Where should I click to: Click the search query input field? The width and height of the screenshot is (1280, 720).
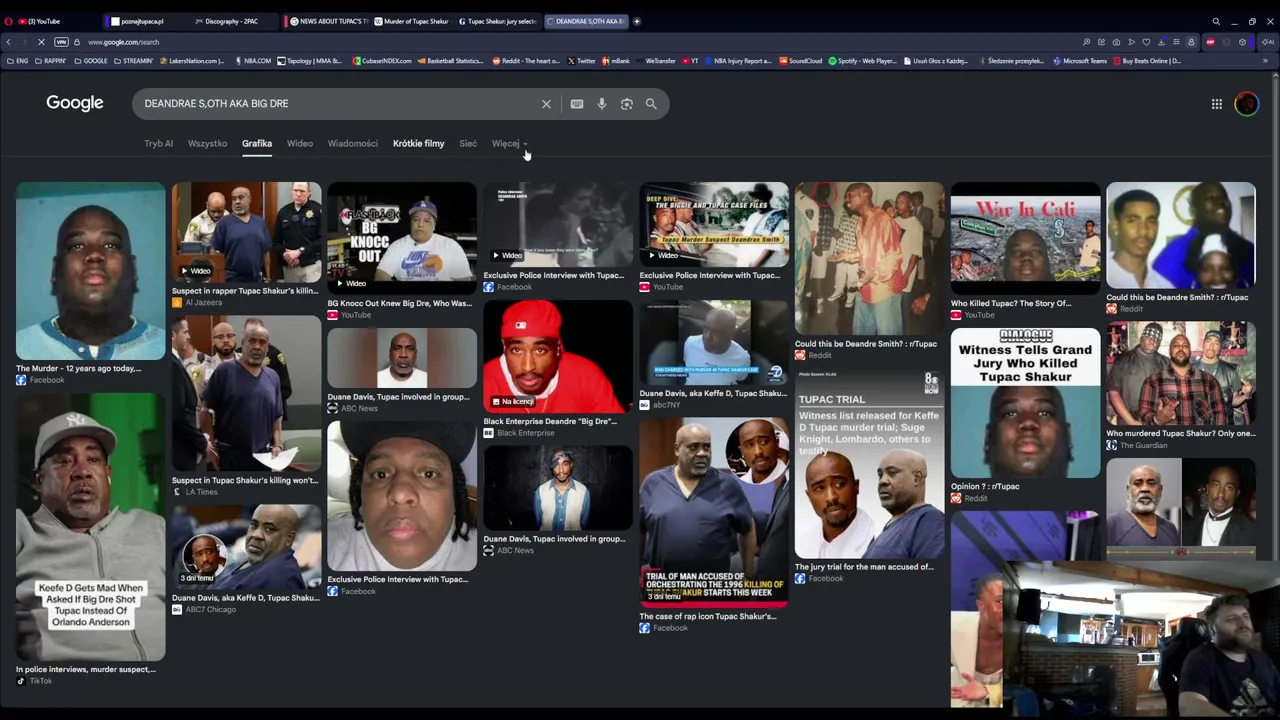(336, 104)
